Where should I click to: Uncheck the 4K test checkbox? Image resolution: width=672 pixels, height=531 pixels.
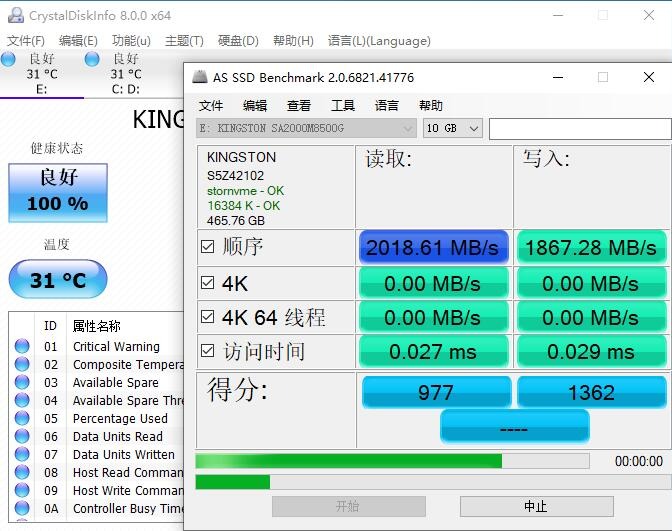[207, 282]
